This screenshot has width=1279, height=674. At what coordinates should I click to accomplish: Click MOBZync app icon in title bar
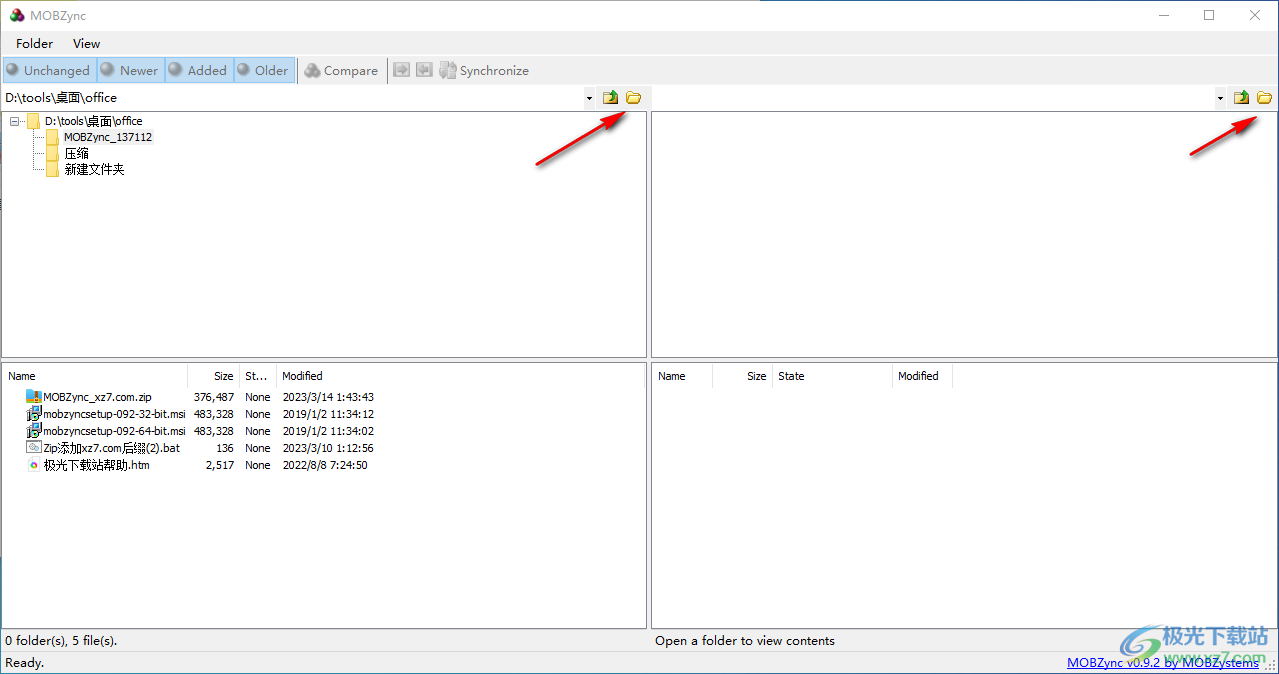click(17, 15)
